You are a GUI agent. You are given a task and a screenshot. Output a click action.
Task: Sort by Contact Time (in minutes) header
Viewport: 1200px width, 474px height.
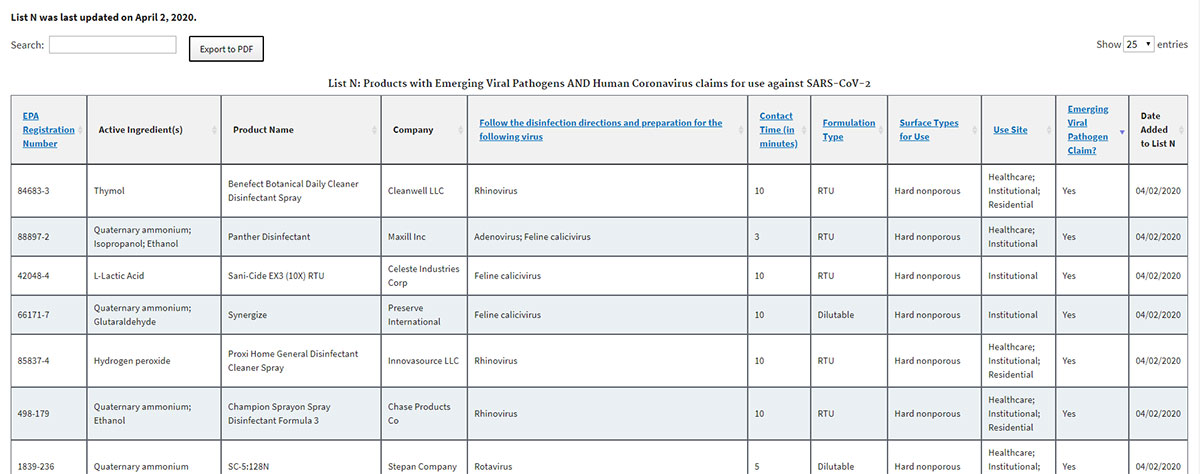coord(777,130)
